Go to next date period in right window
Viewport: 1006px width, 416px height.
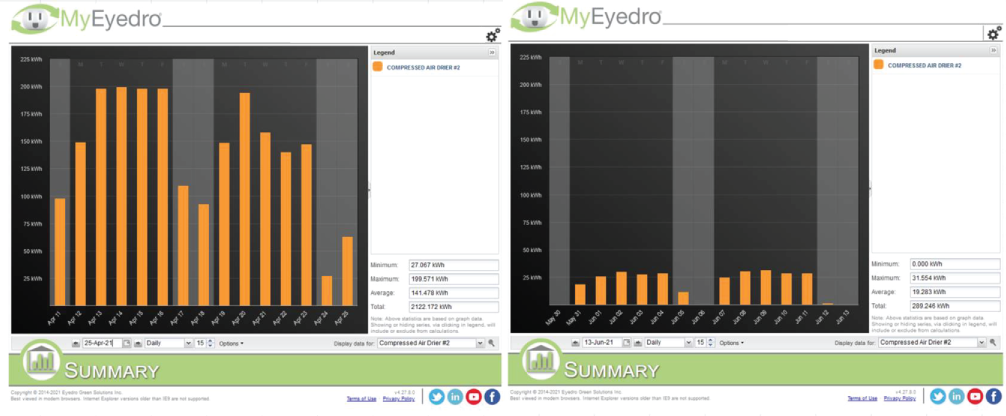point(638,343)
